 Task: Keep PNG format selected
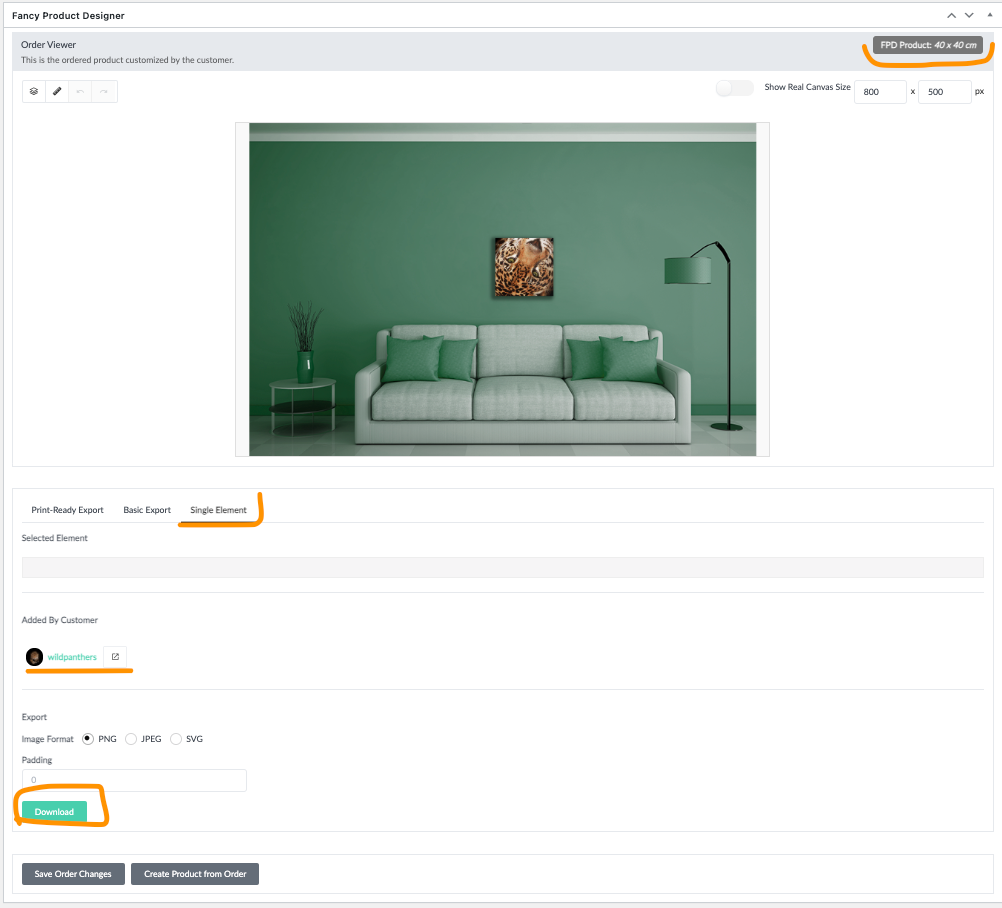pos(88,739)
